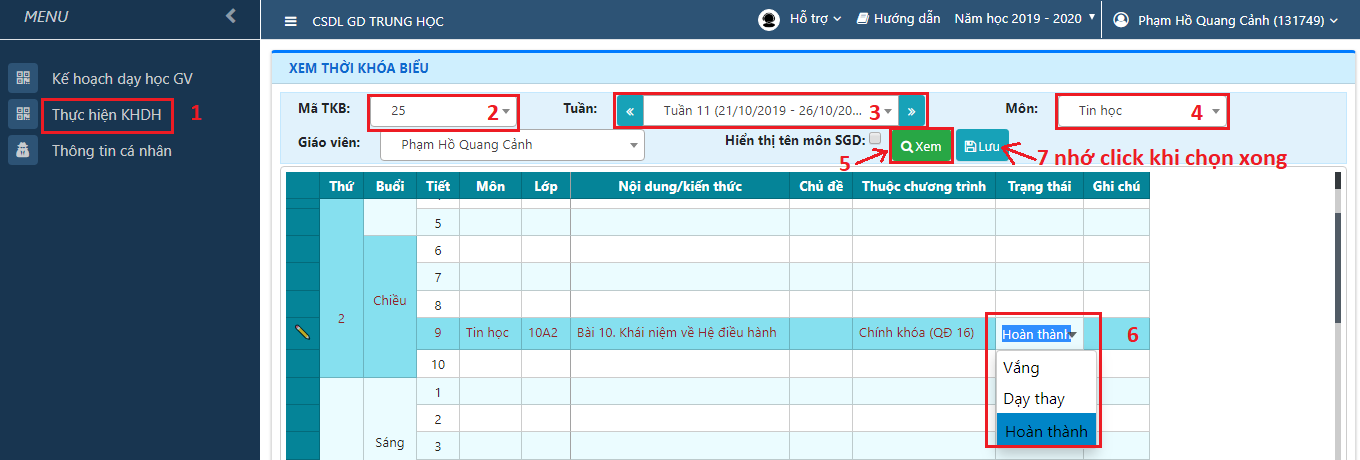
Task: Choose Hoàn thành option in status list
Action: [x=1046, y=431]
